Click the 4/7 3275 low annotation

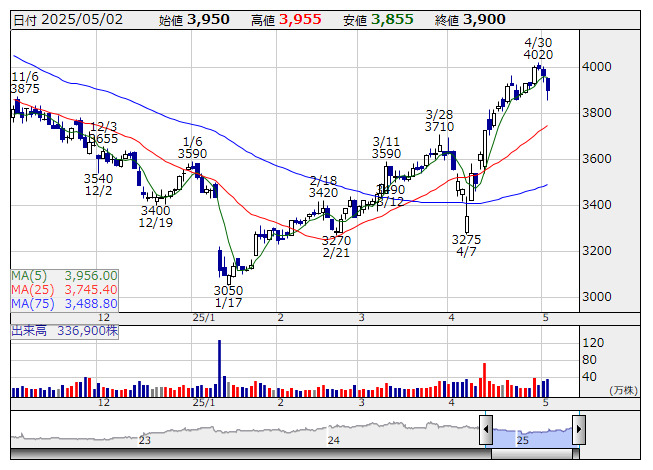(x=466, y=246)
